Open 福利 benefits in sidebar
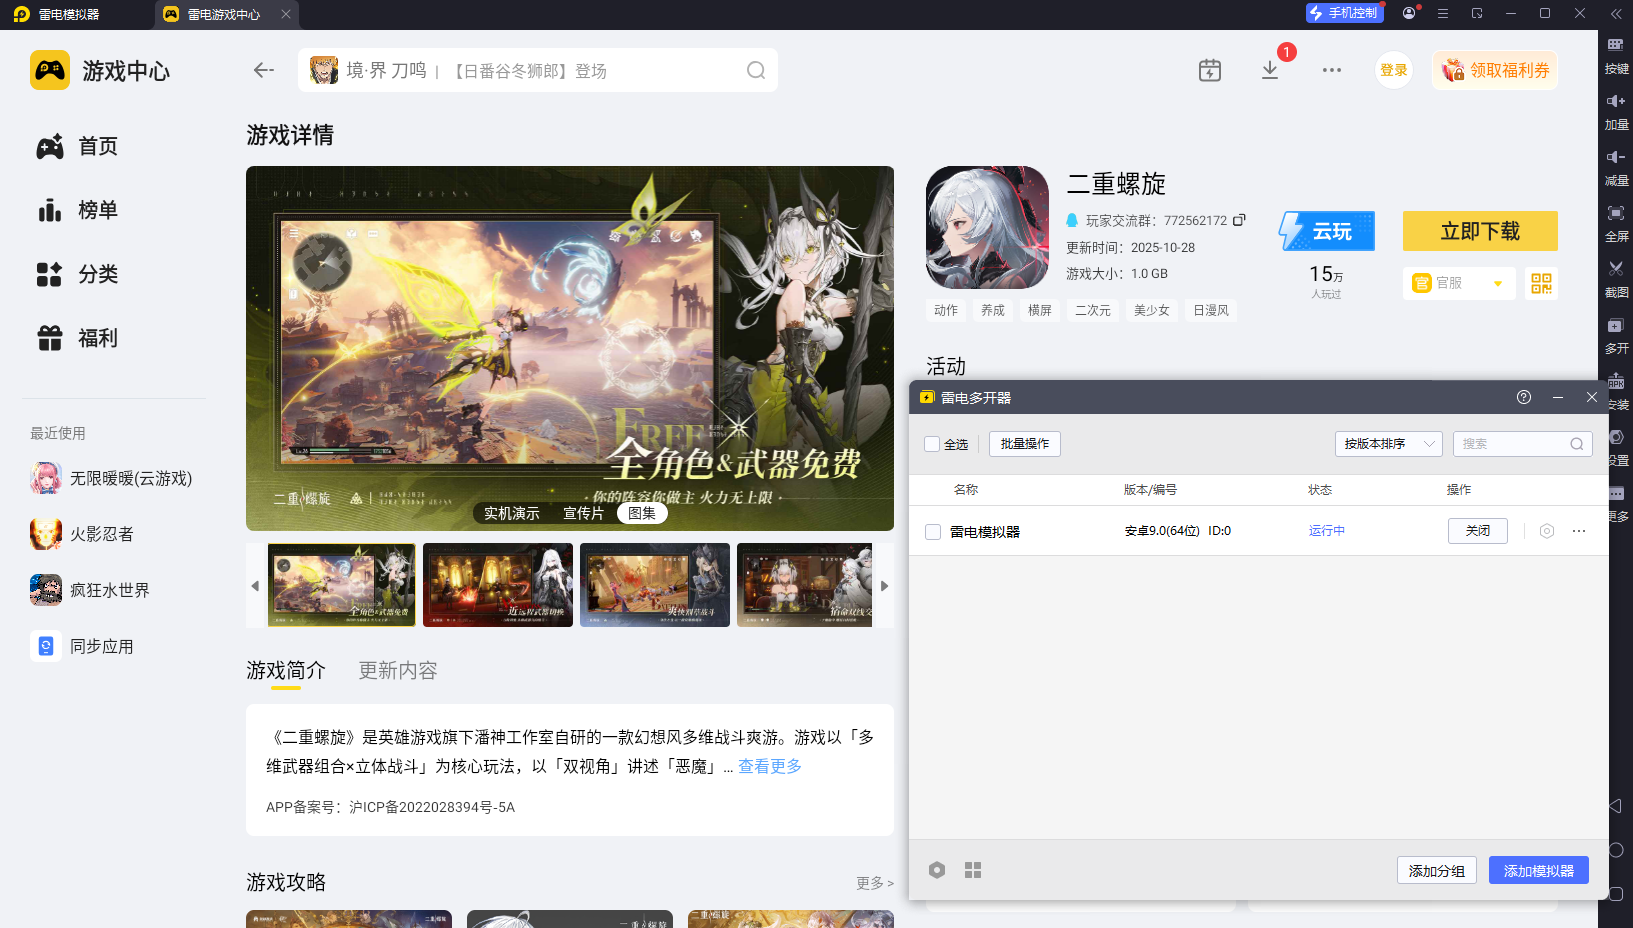This screenshot has height=928, width=1633. (x=78, y=339)
